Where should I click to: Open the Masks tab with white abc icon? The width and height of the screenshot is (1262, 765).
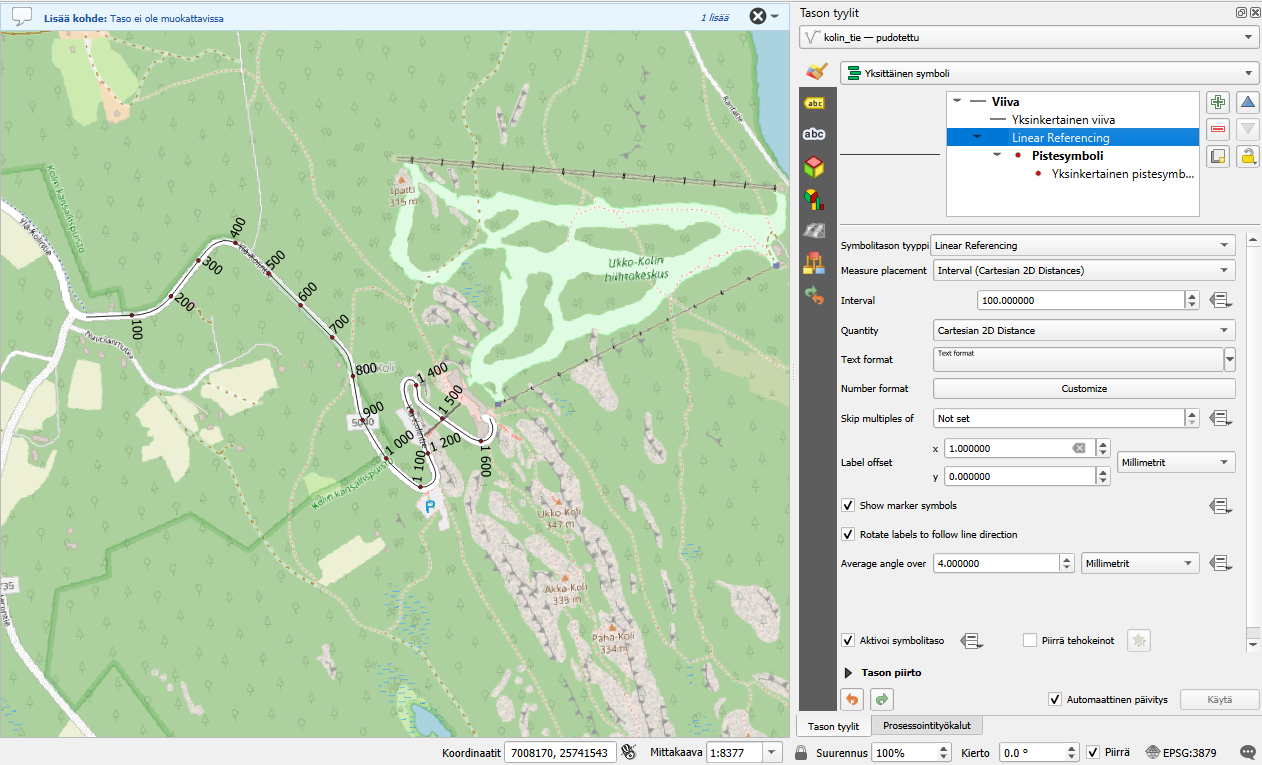pos(815,134)
